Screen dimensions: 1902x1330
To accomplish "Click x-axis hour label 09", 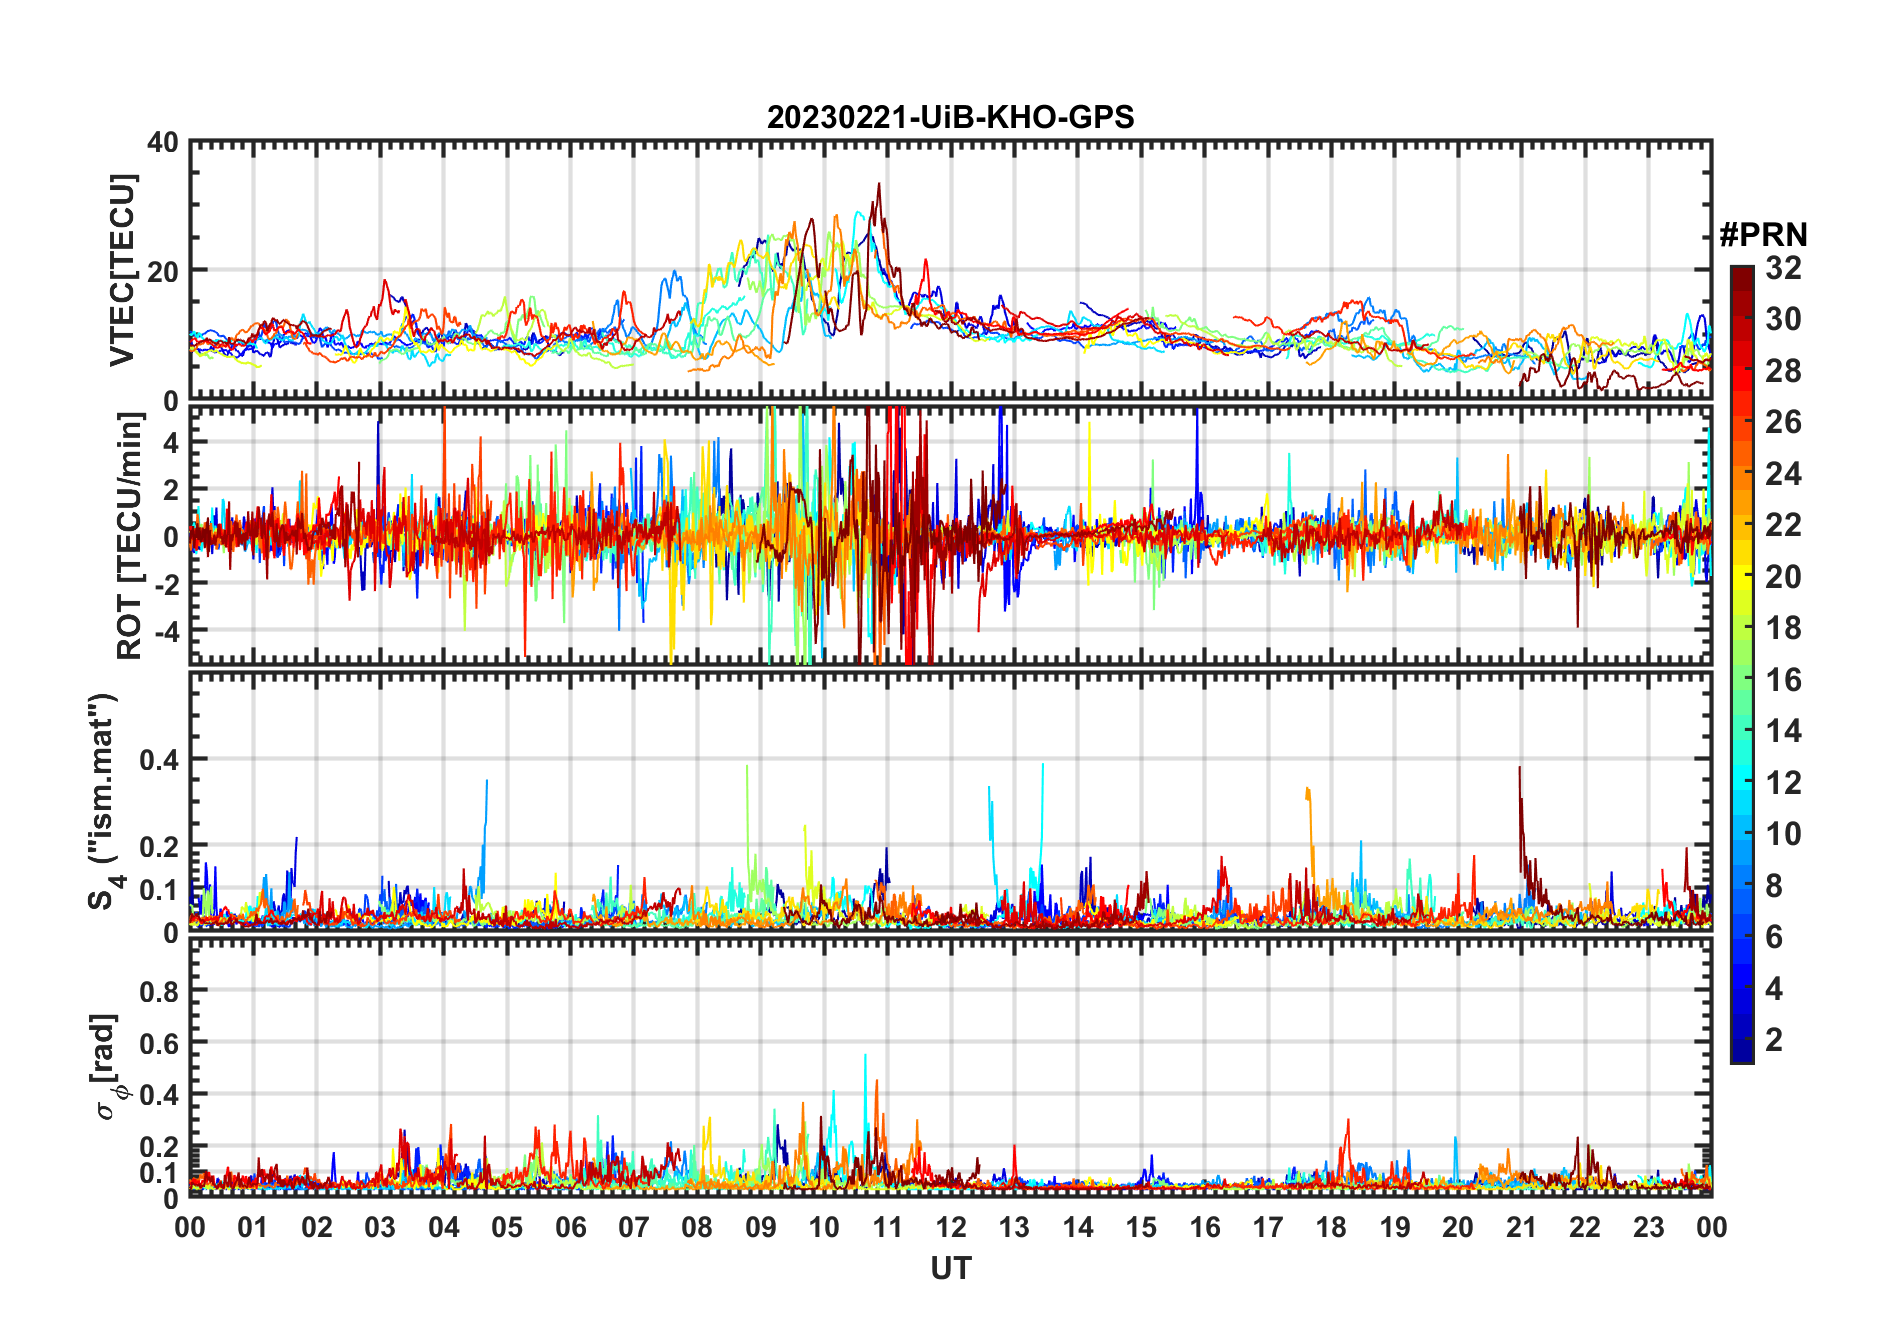I will [x=761, y=1227].
